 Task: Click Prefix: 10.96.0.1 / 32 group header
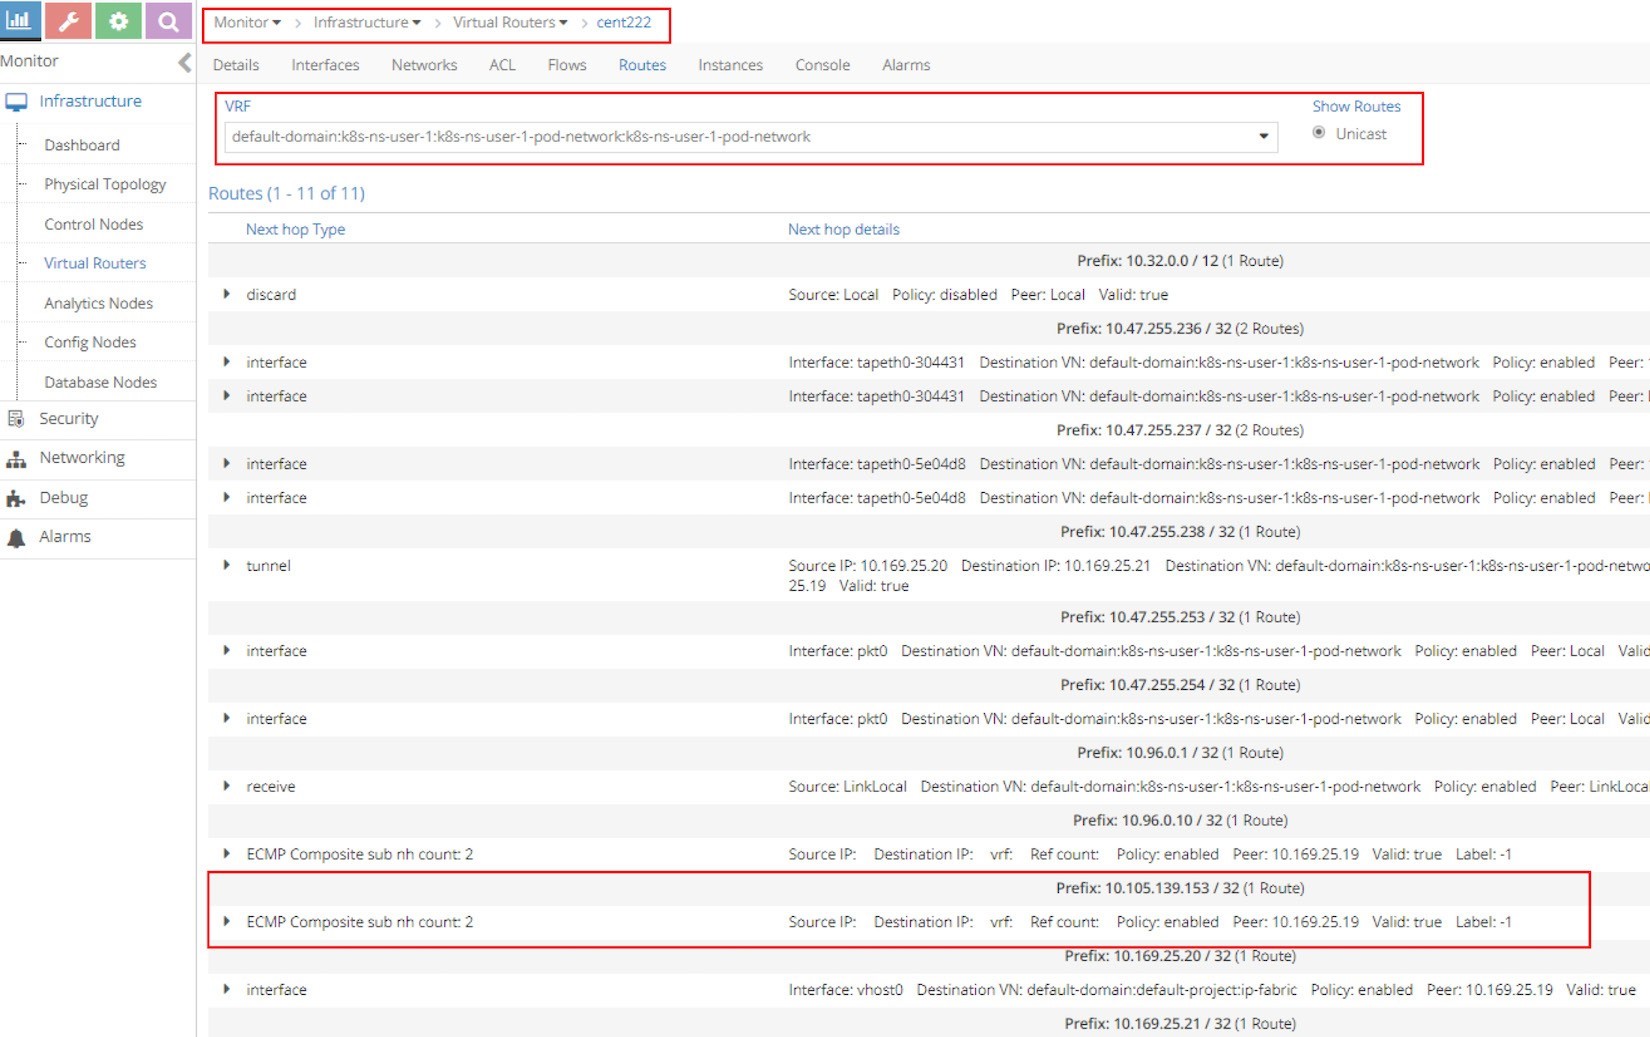pos(1180,752)
